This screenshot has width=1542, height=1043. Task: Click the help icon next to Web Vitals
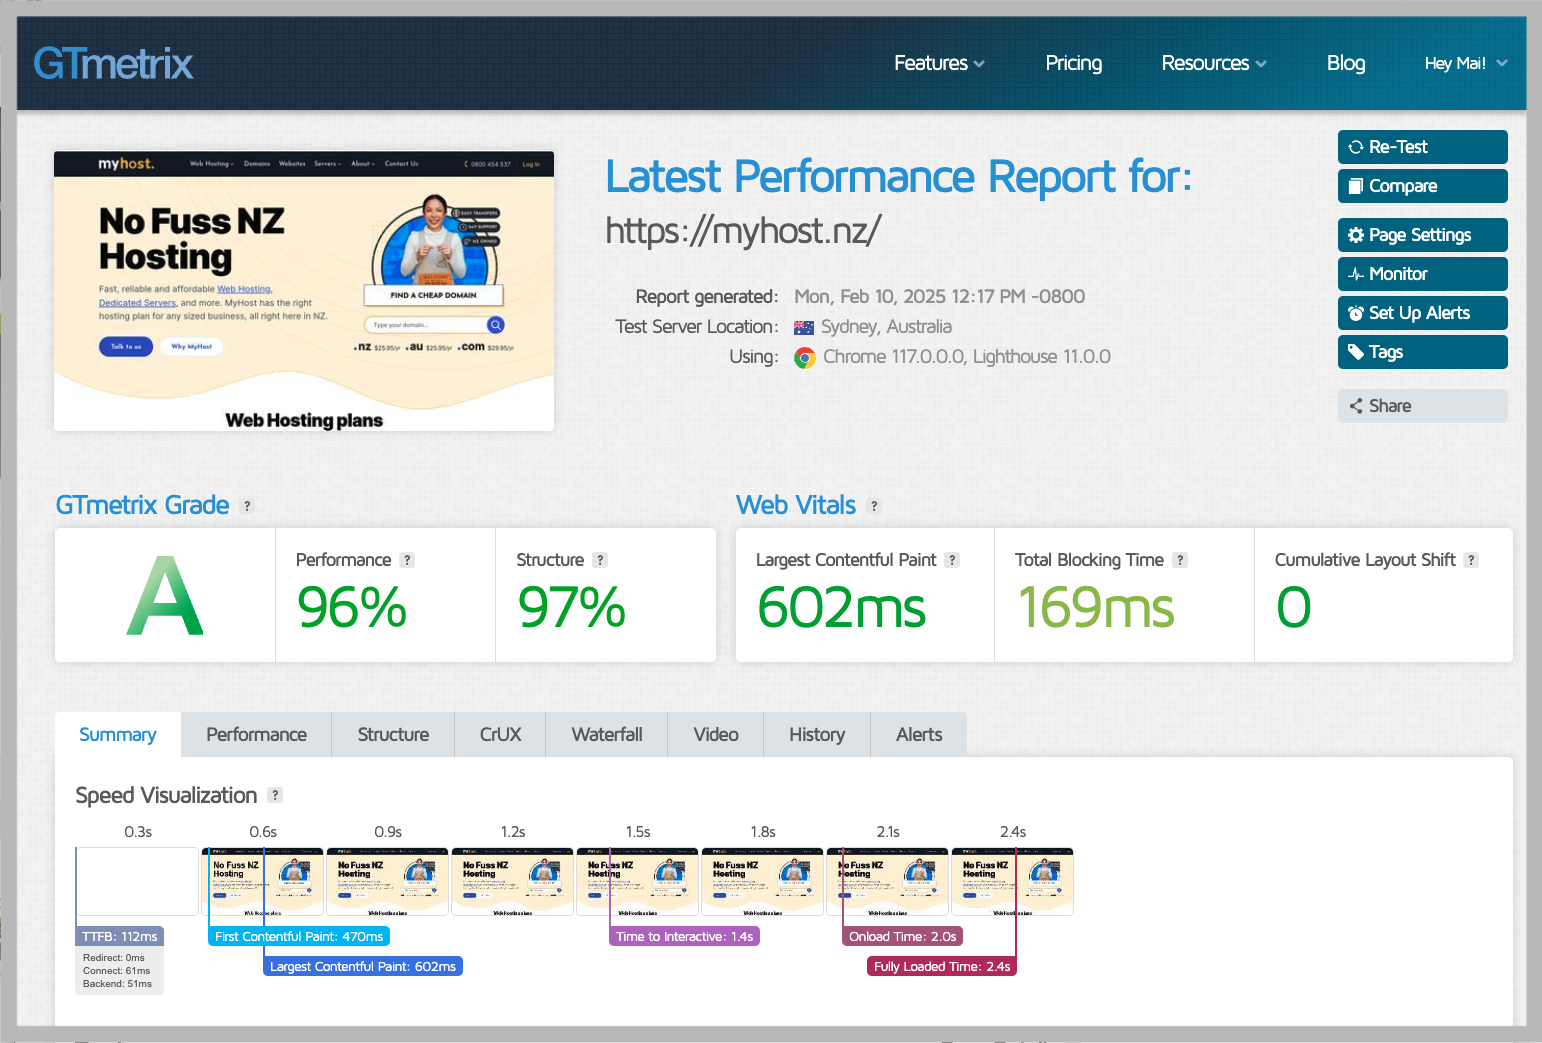click(x=874, y=506)
